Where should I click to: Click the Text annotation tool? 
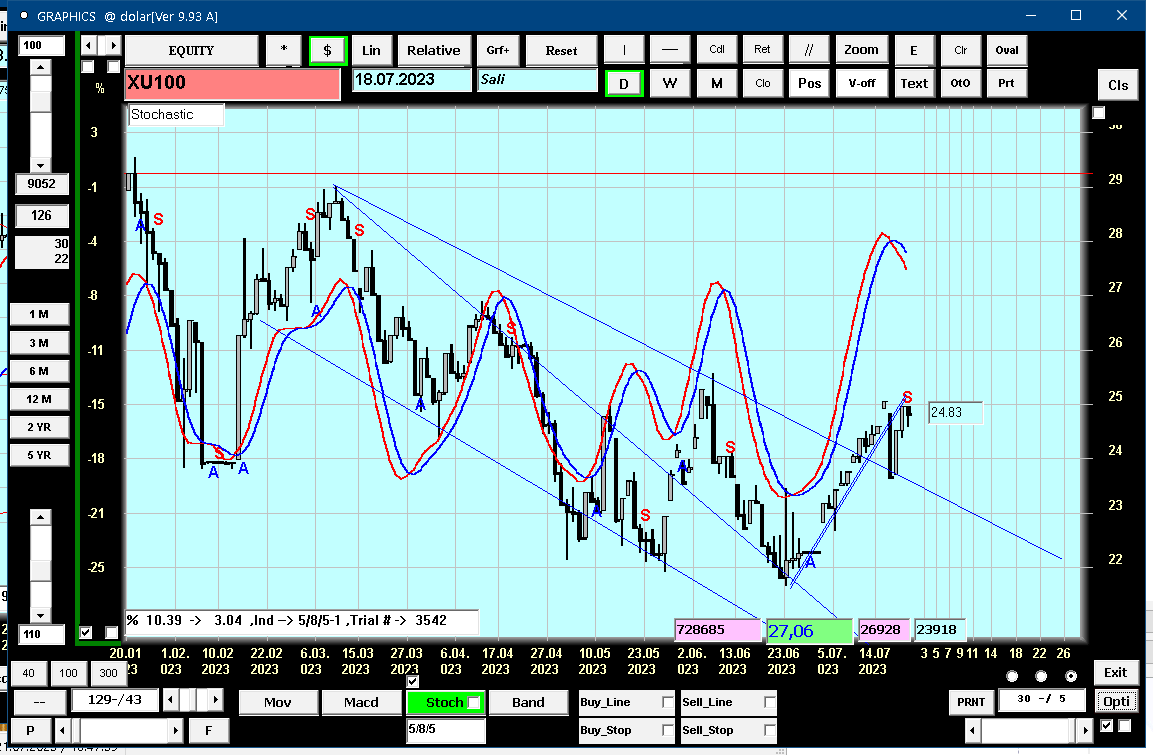914,83
